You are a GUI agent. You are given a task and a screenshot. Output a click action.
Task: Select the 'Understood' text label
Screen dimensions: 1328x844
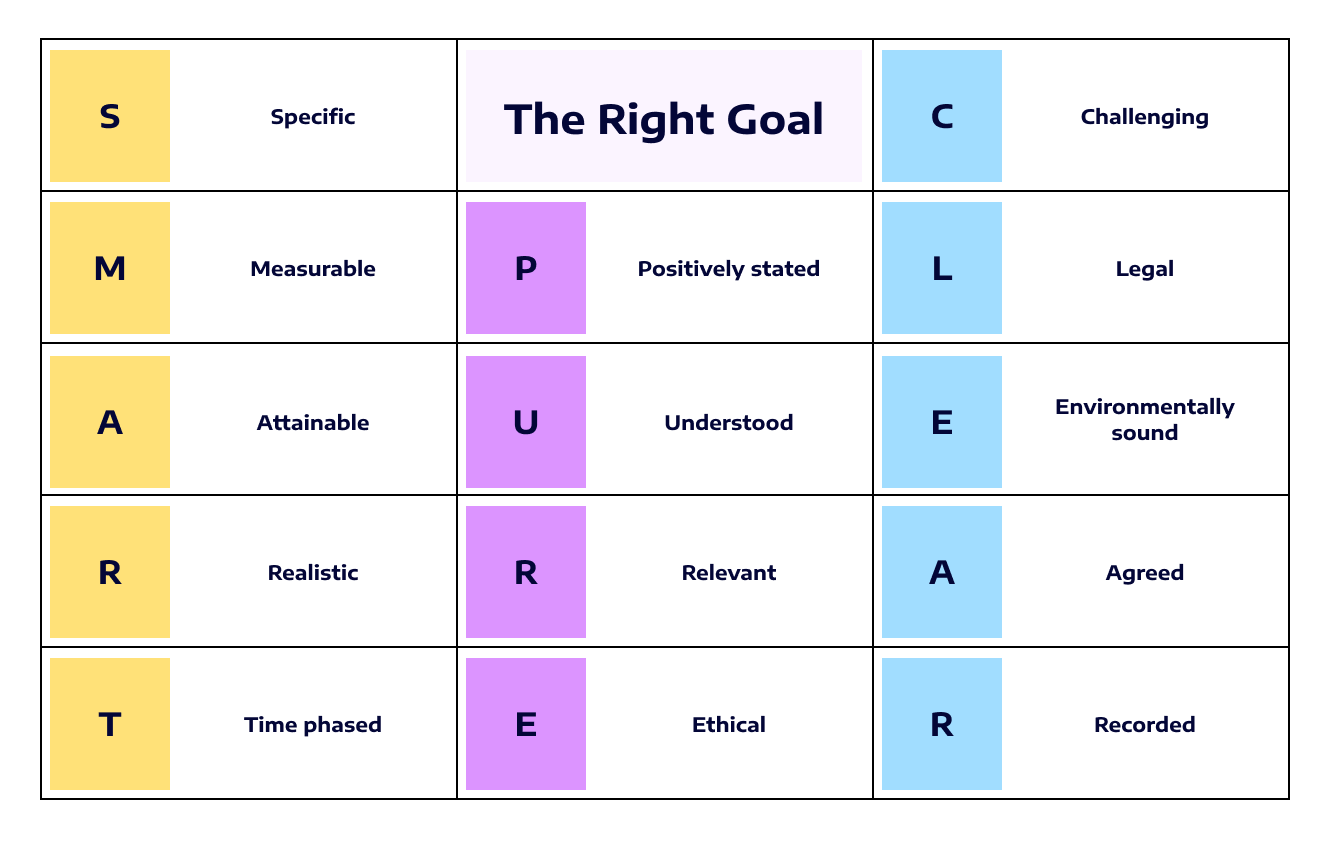(729, 423)
